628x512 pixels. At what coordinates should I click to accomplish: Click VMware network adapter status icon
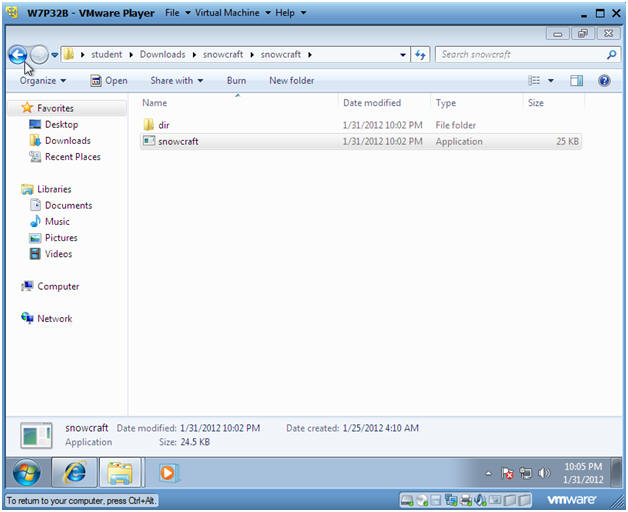point(451,500)
